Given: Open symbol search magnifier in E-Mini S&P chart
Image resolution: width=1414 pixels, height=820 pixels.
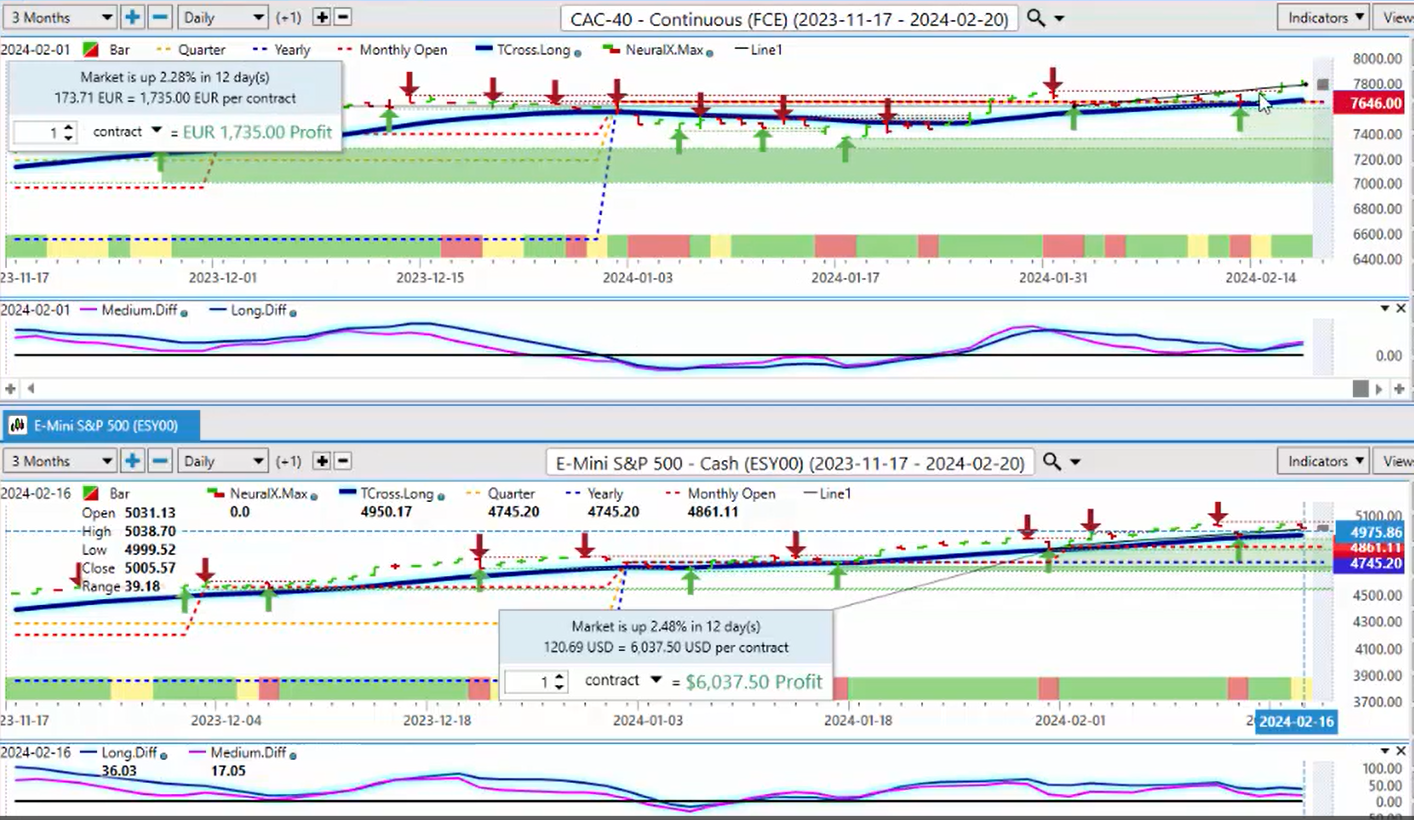Looking at the screenshot, I should [x=1052, y=462].
